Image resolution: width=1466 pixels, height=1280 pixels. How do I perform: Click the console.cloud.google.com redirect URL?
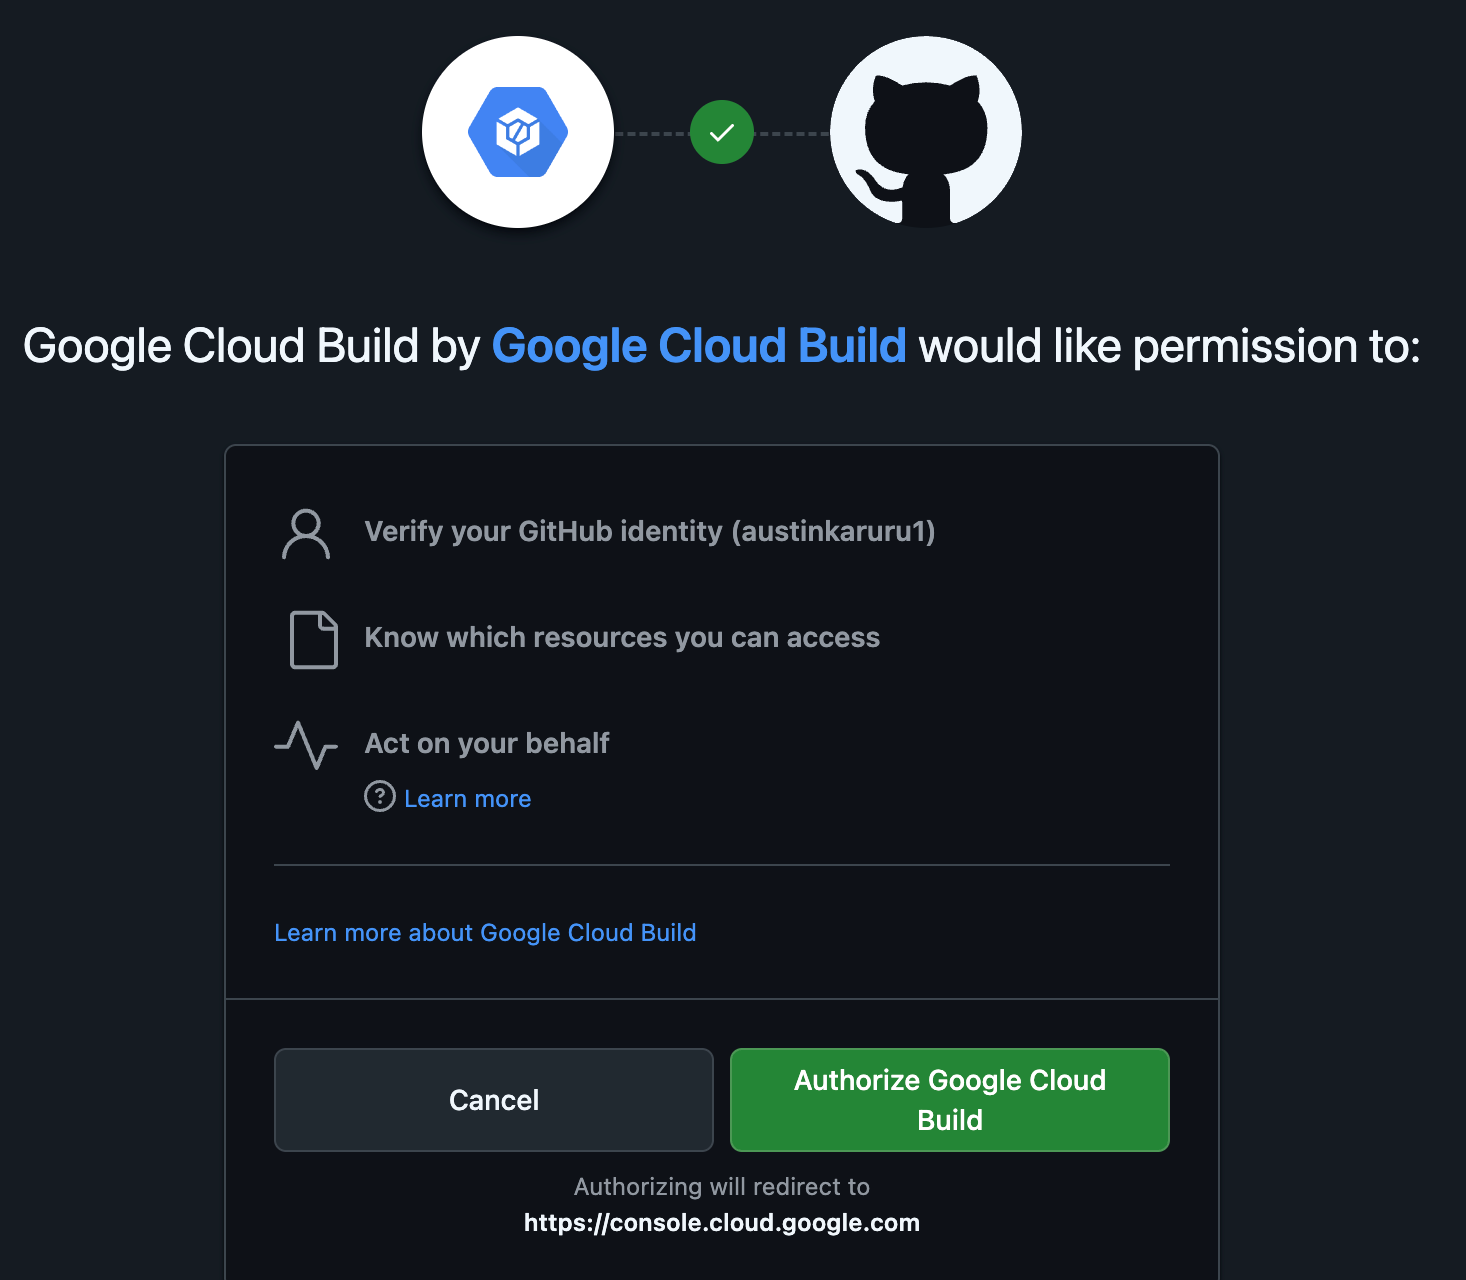(722, 1222)
